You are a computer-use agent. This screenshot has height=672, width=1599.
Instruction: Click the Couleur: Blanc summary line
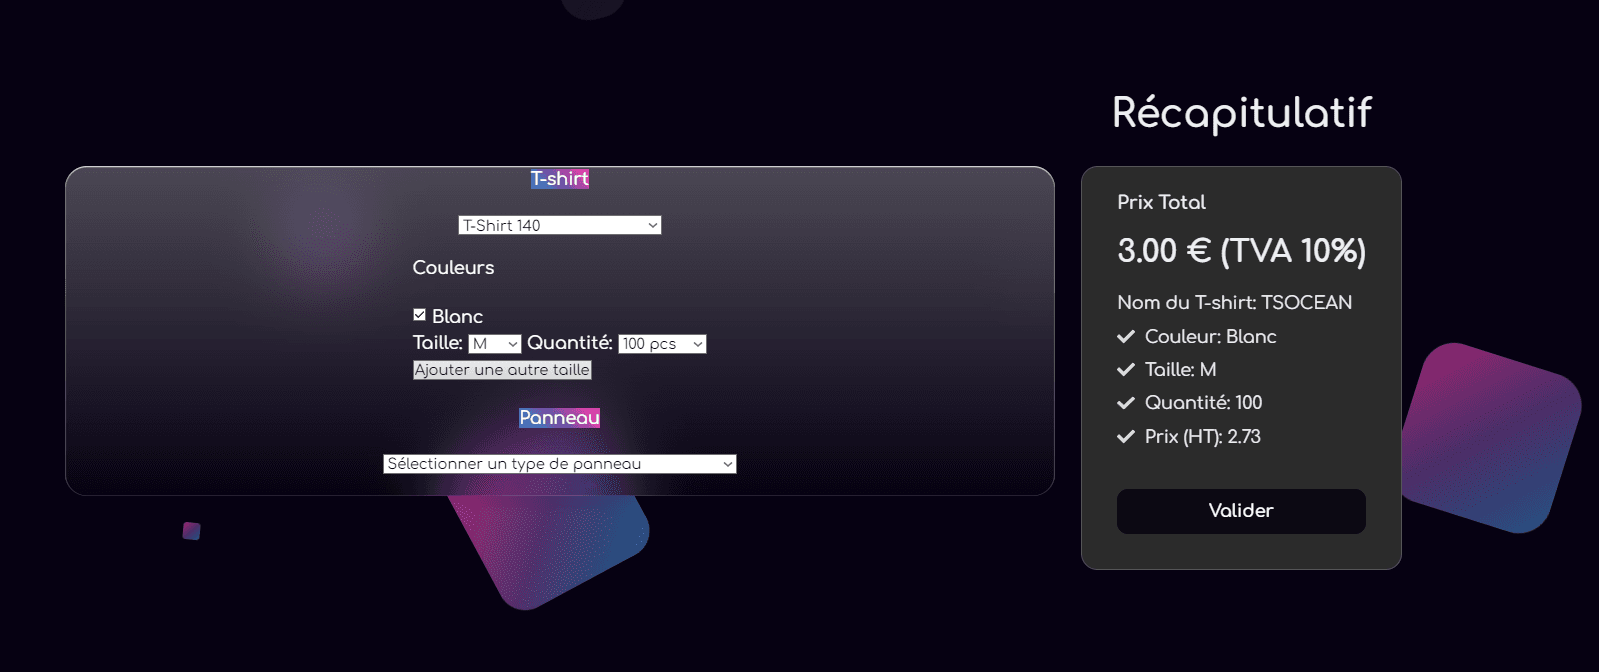tap(1210, 336)
